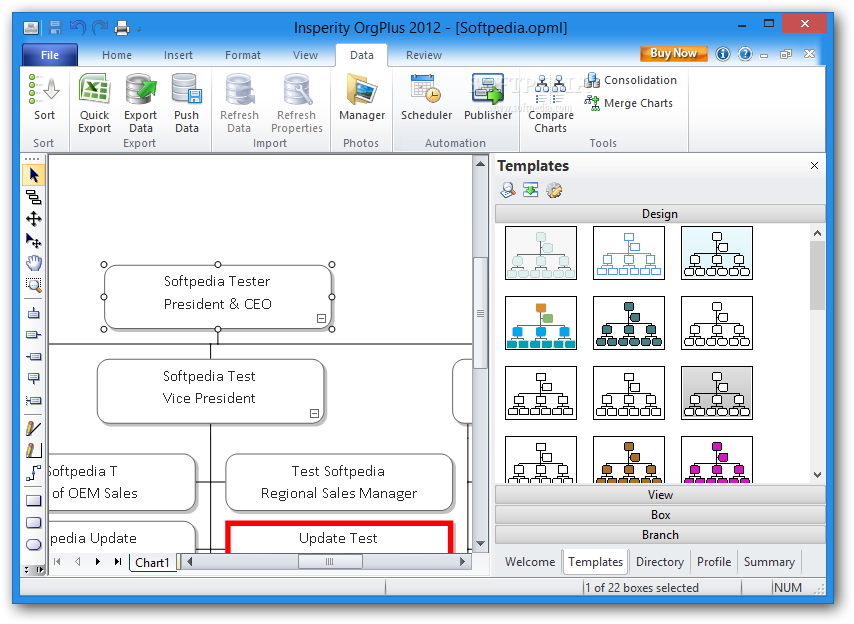Image resolution: width=854 pixels, height=624 pixels.
Task: Collapse Vice President box branch
Action: click(314, 413)
